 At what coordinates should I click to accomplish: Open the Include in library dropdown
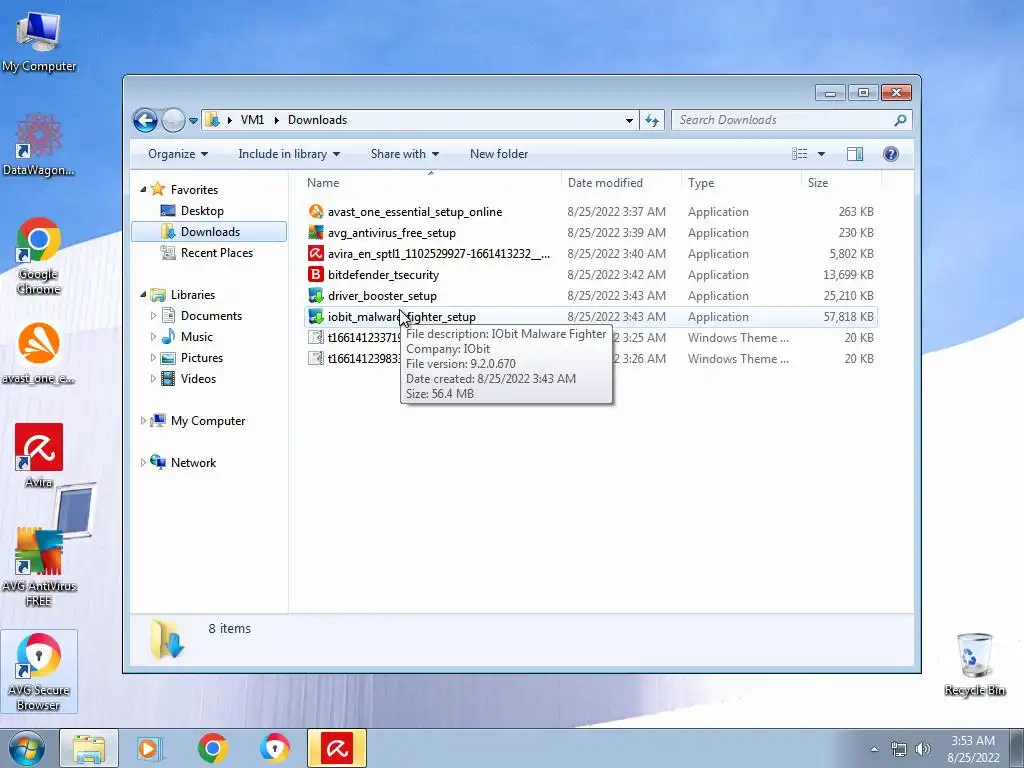coord(289,154)
